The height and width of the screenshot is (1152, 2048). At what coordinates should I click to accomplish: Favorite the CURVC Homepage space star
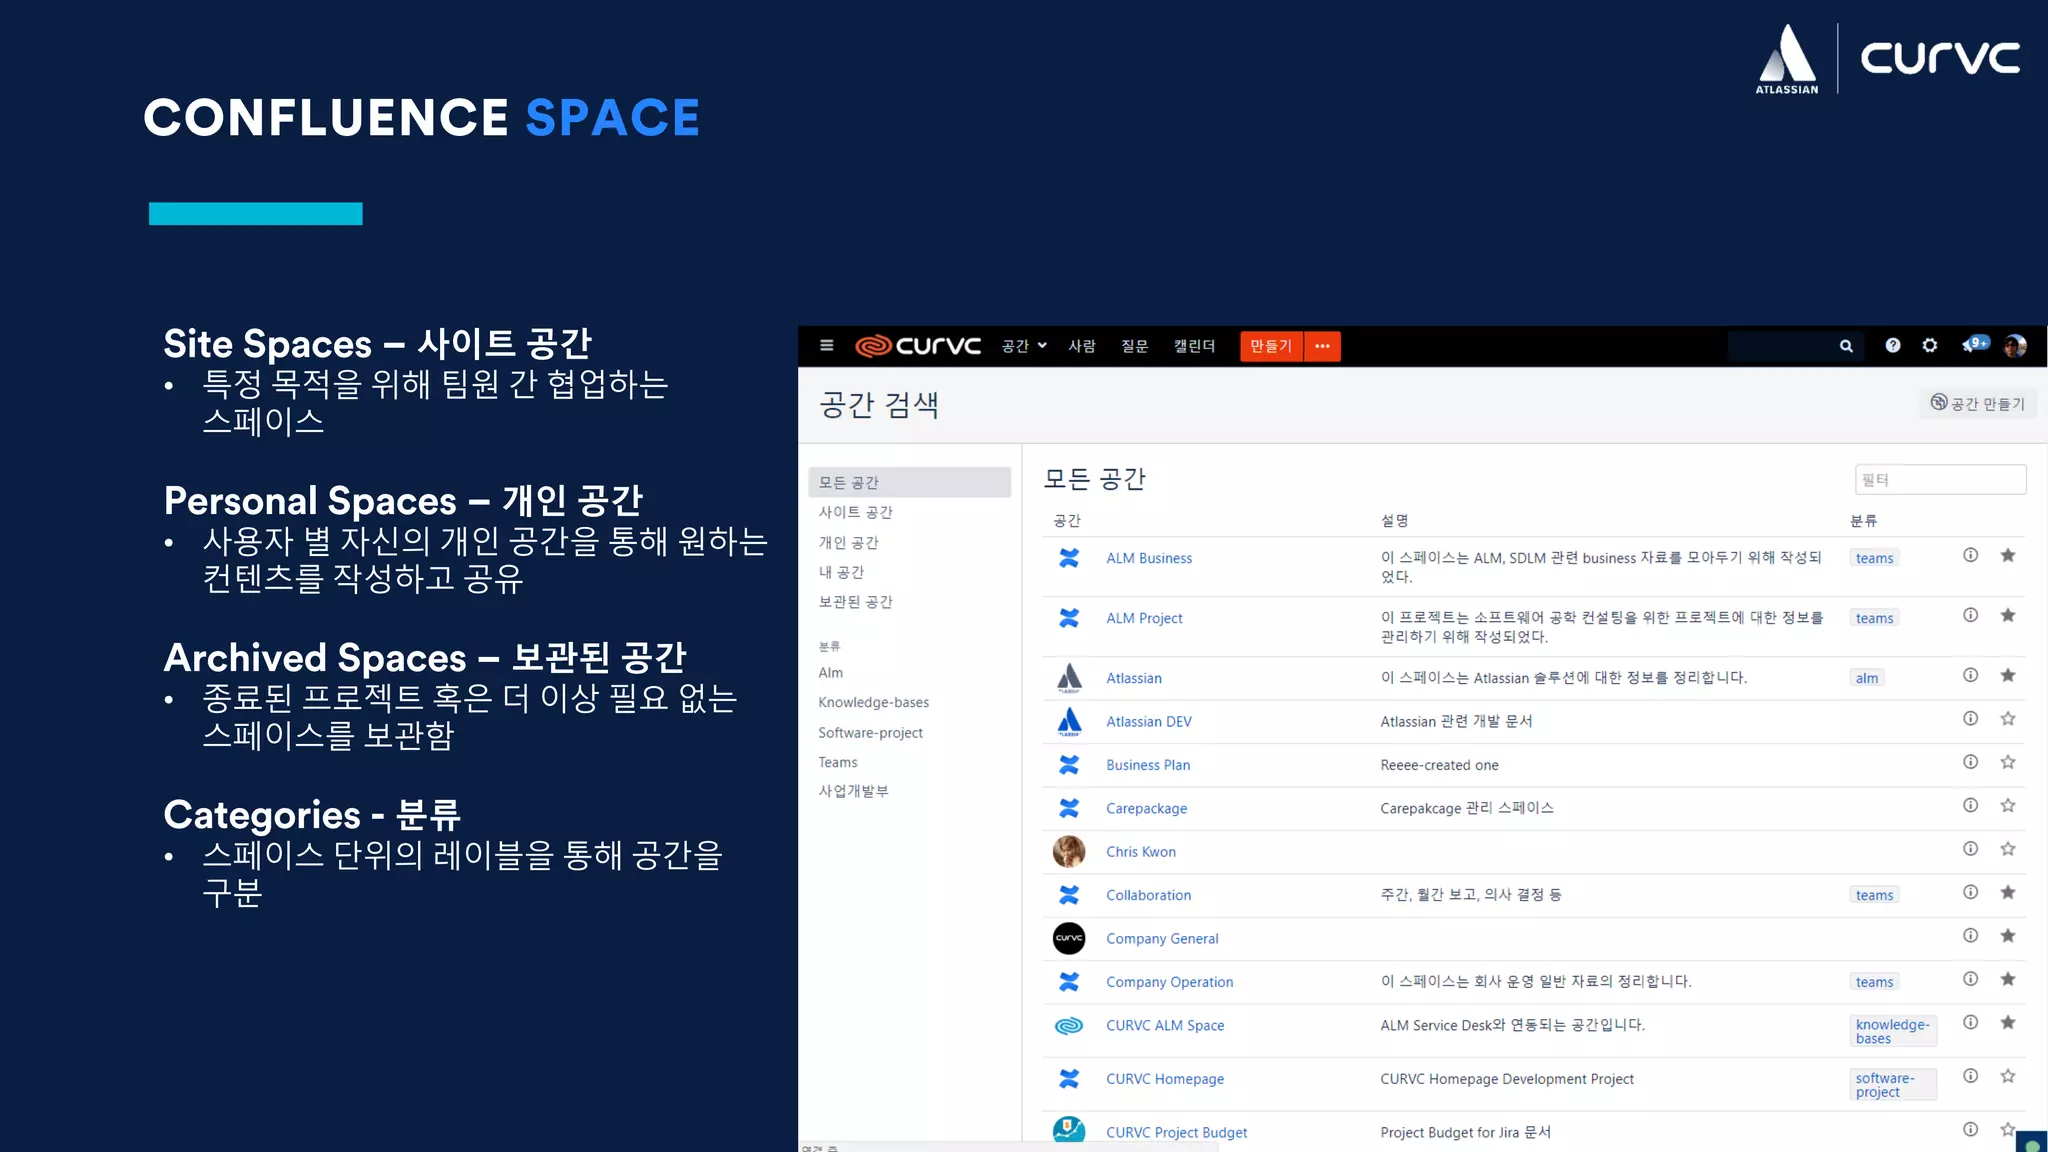point(2007,1076)
